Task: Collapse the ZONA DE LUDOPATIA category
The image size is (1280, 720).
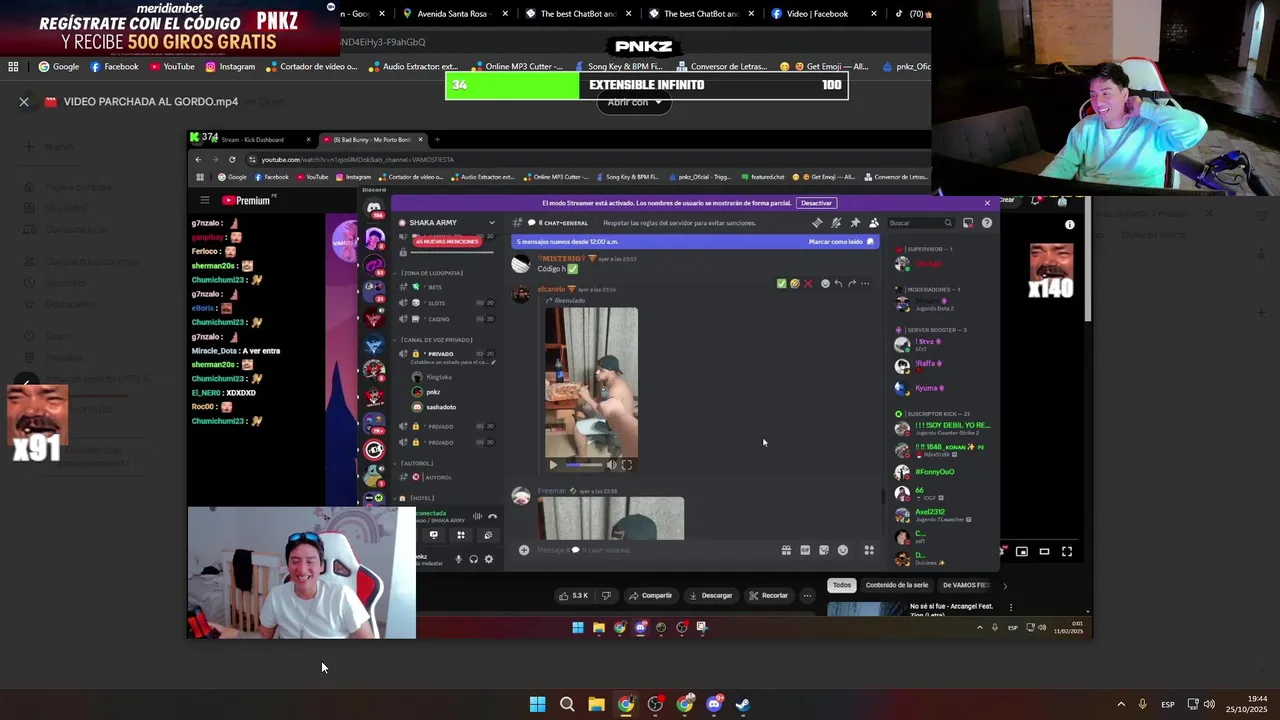Action: coord(430,273)
